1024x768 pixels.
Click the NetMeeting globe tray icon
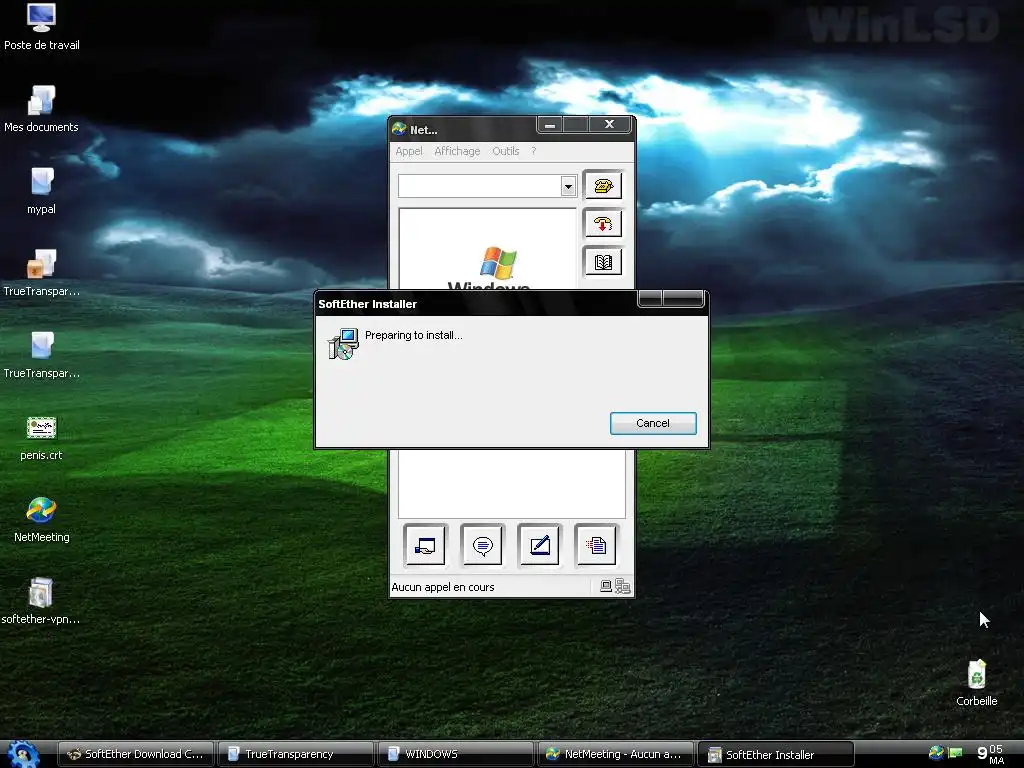click(936, 753)
